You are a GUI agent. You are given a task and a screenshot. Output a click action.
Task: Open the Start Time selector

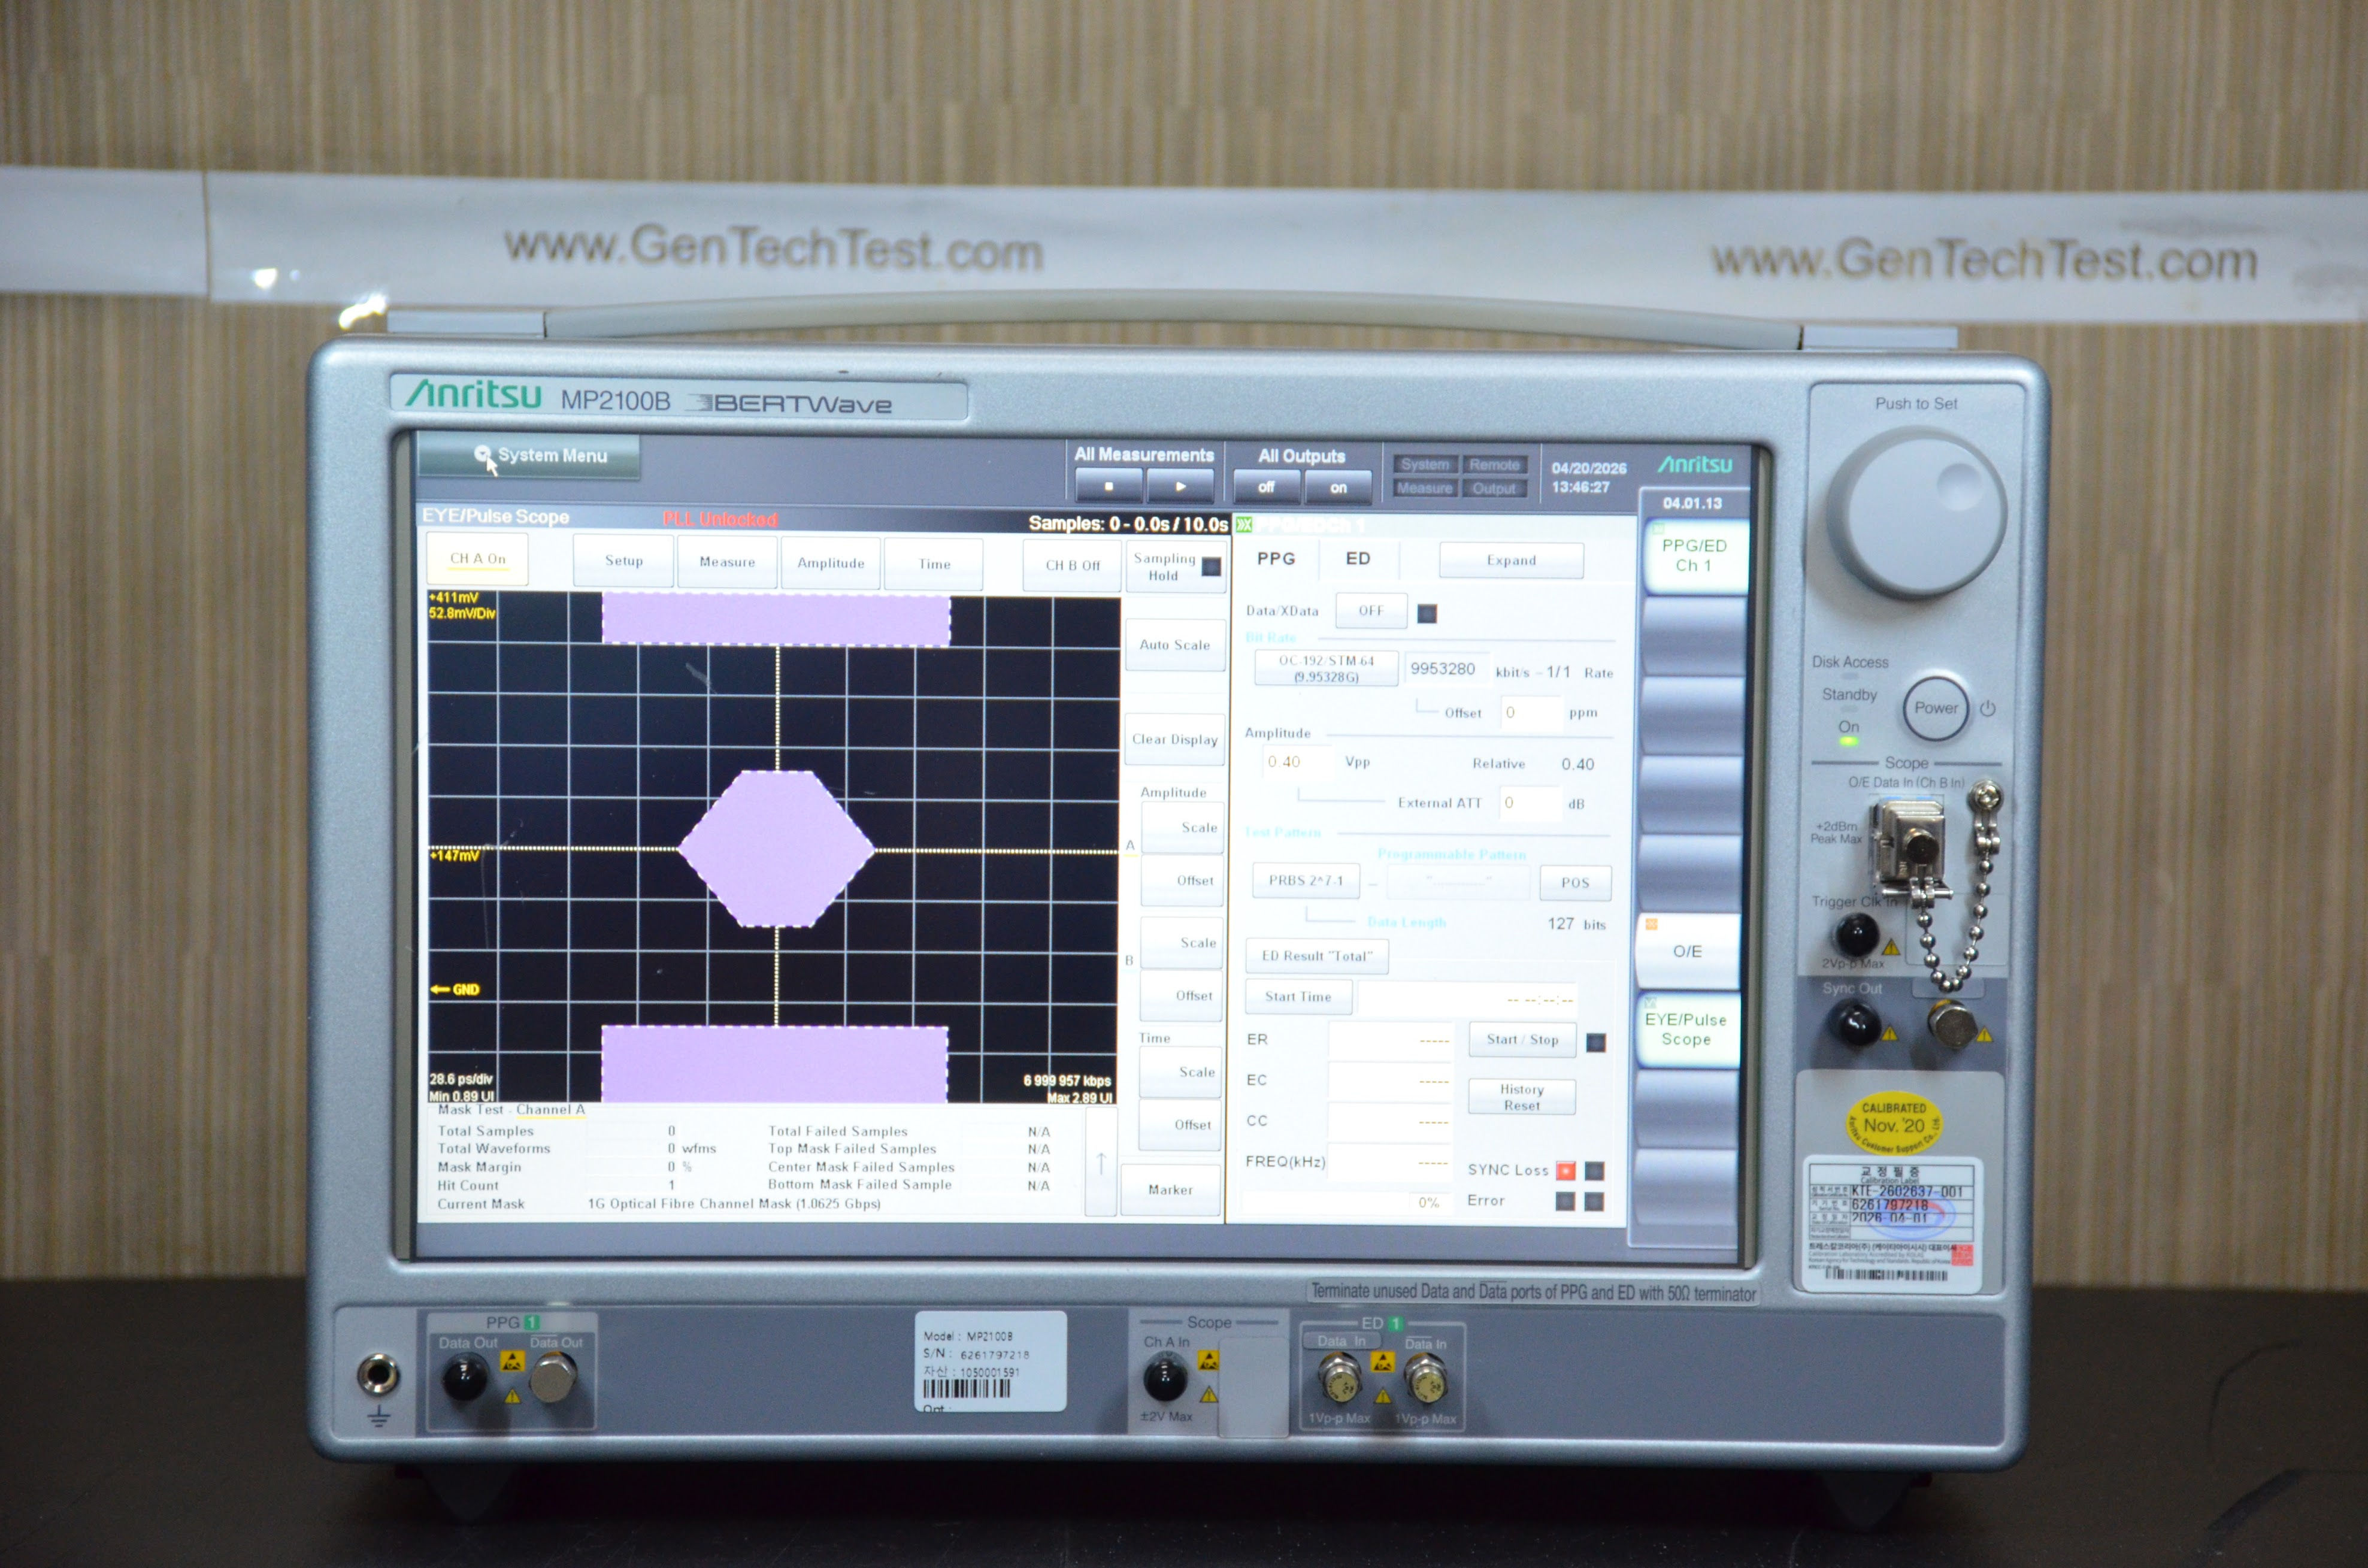1298,997
